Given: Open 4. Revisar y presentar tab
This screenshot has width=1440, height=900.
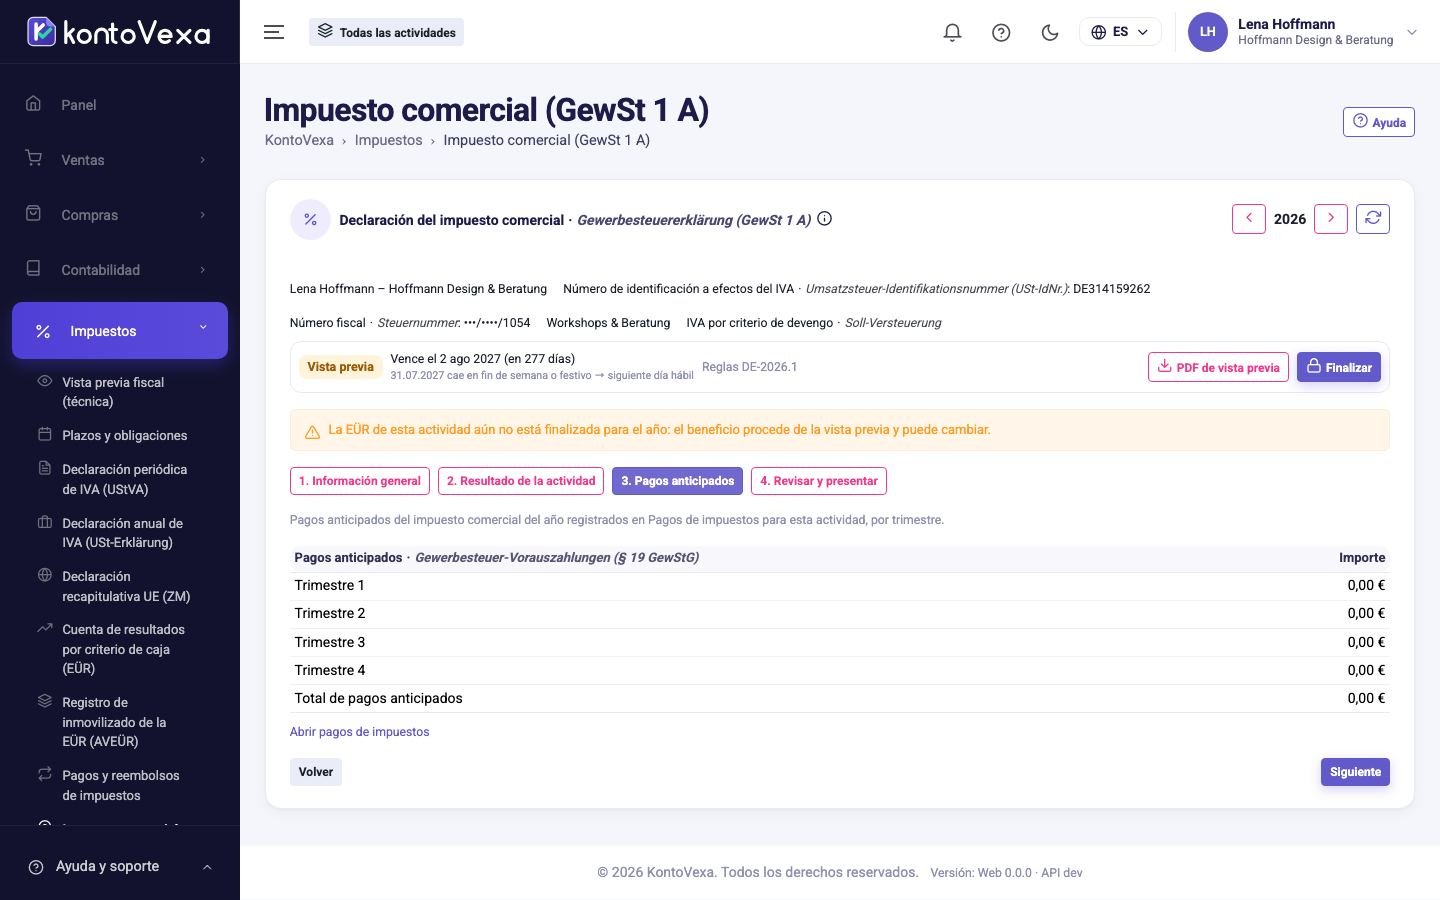Looking at the screenshot, I should 819,481.
